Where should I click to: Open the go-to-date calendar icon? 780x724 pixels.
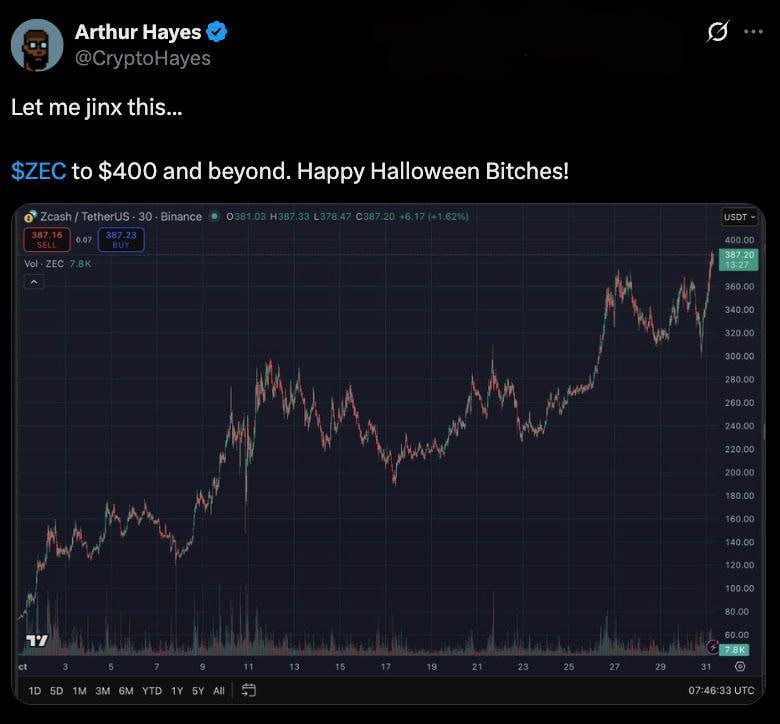[250, 690]
